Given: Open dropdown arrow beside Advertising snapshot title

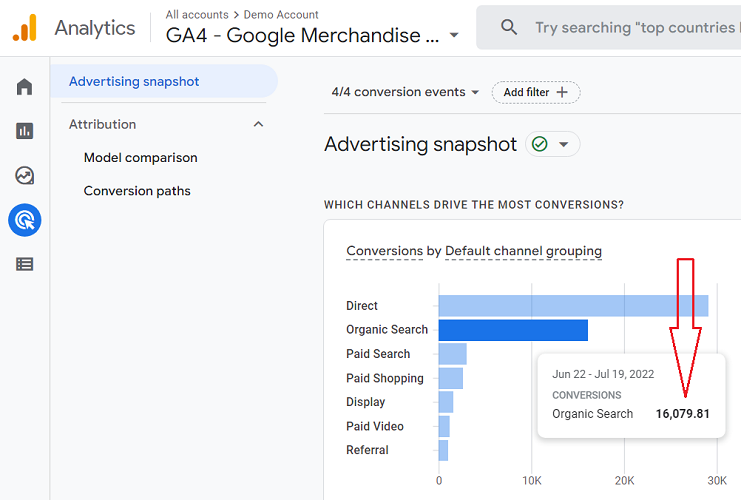Looking at the screenshot, I should pos(563,144).
